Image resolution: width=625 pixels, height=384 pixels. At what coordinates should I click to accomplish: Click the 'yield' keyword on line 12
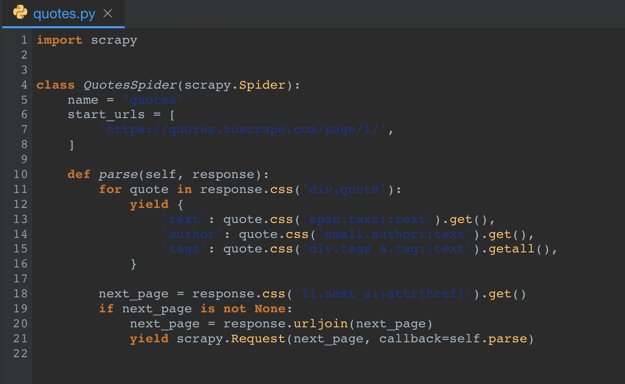tap(149, 204)
